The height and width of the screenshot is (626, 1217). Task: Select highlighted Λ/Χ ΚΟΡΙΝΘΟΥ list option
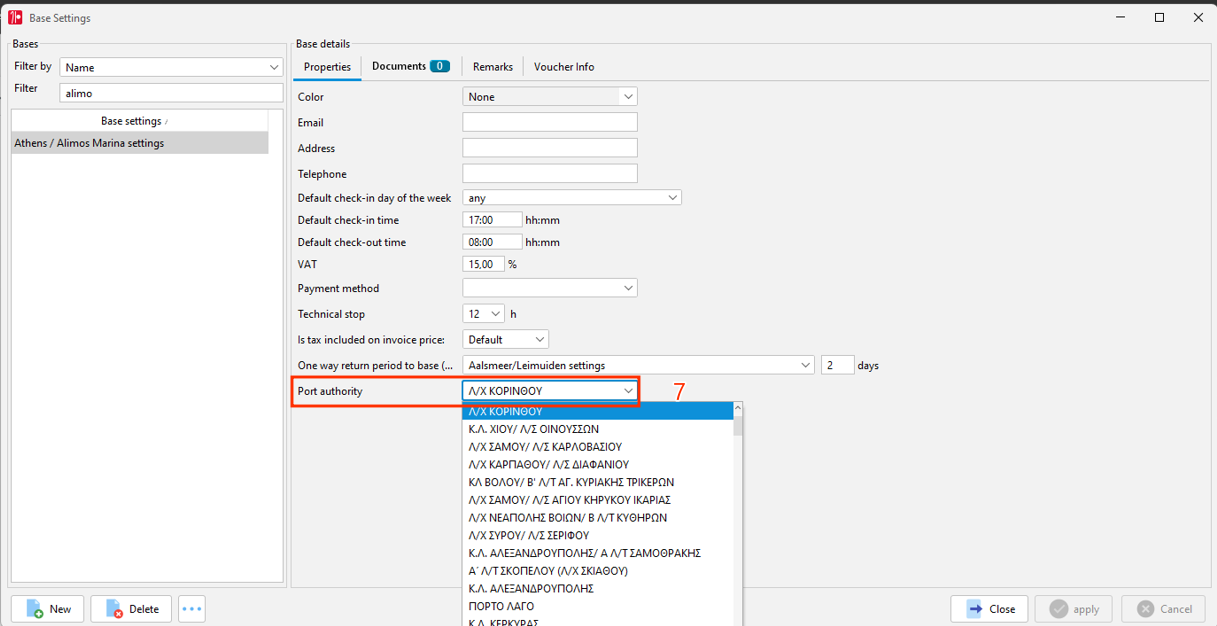pyautogui.click(x=598, y=411)
